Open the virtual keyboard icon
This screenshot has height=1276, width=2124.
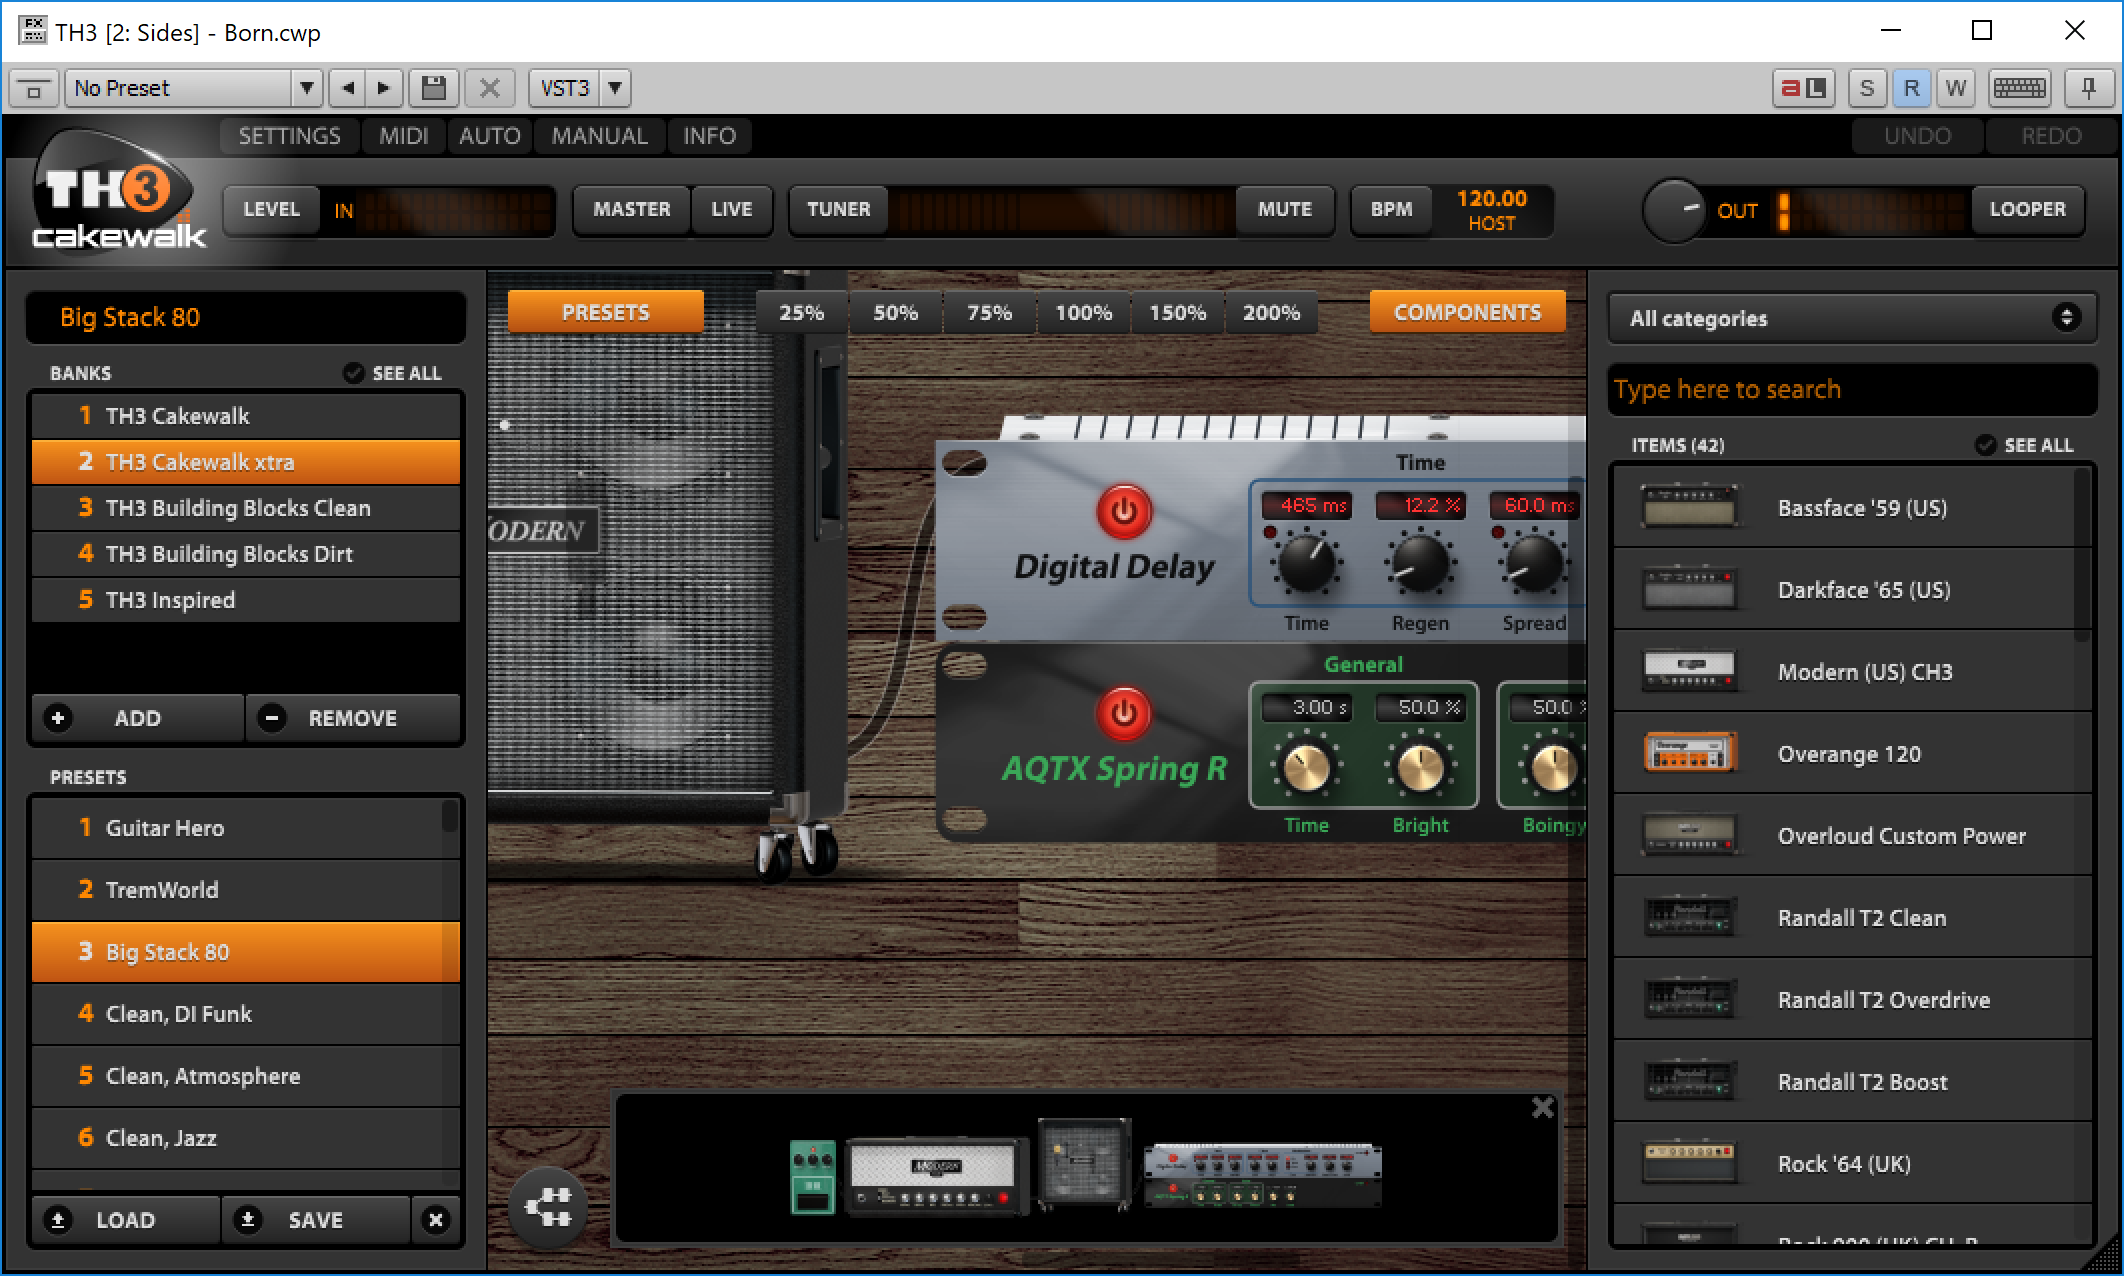coord(2019,88)
